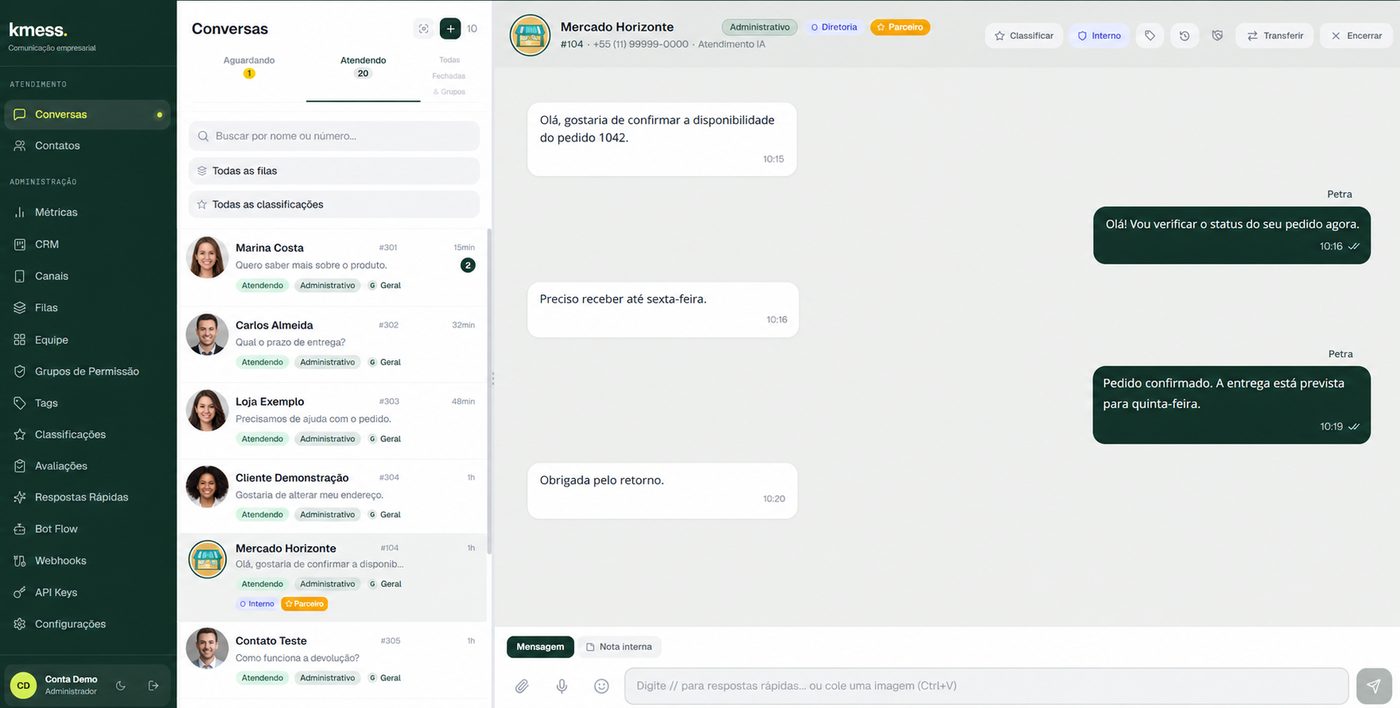This screenshot has height=708, width=1400.
Task: Click Mercado Horizonte avatar in chat header
Action: (x=530, y=35)
